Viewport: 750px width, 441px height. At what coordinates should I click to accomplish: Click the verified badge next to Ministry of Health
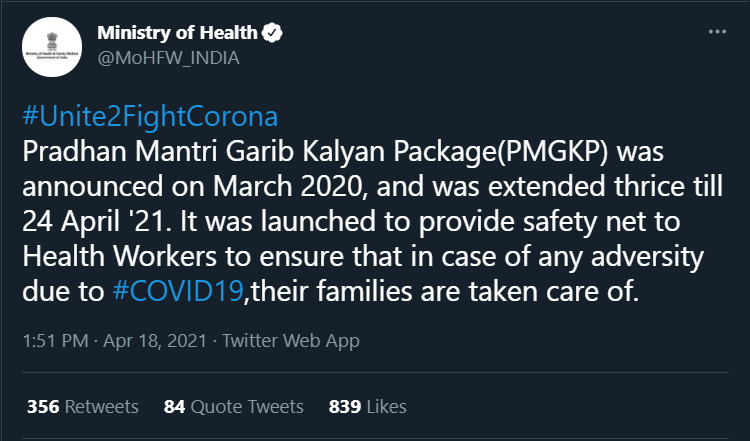[272, 33]
